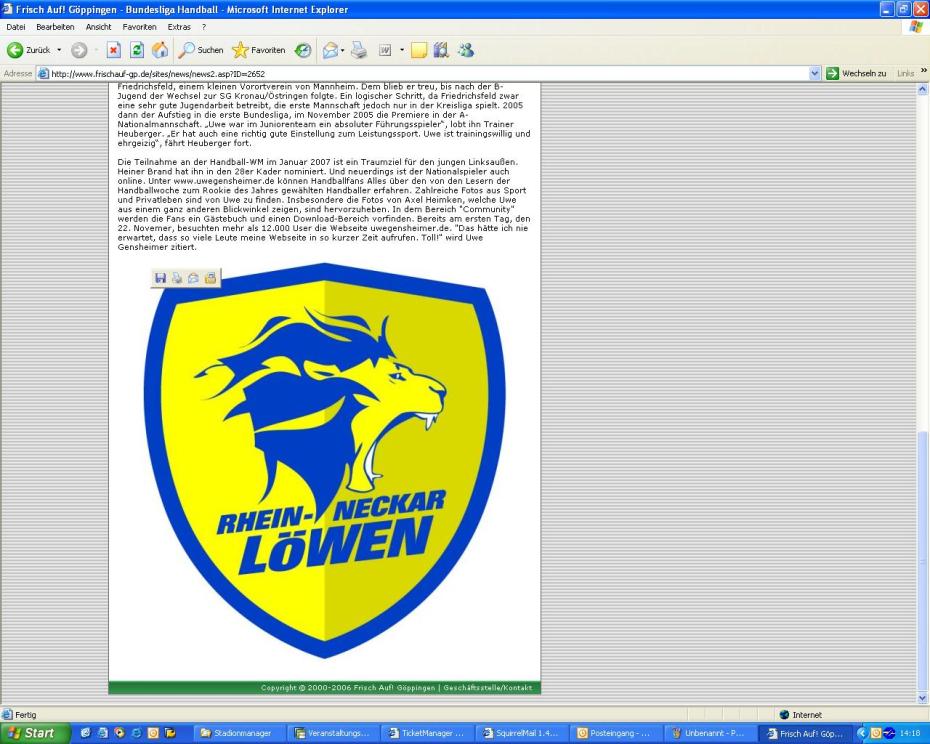
Task: Open the Favoriten menu in menu bar
Action: click(x=139, y=27)
